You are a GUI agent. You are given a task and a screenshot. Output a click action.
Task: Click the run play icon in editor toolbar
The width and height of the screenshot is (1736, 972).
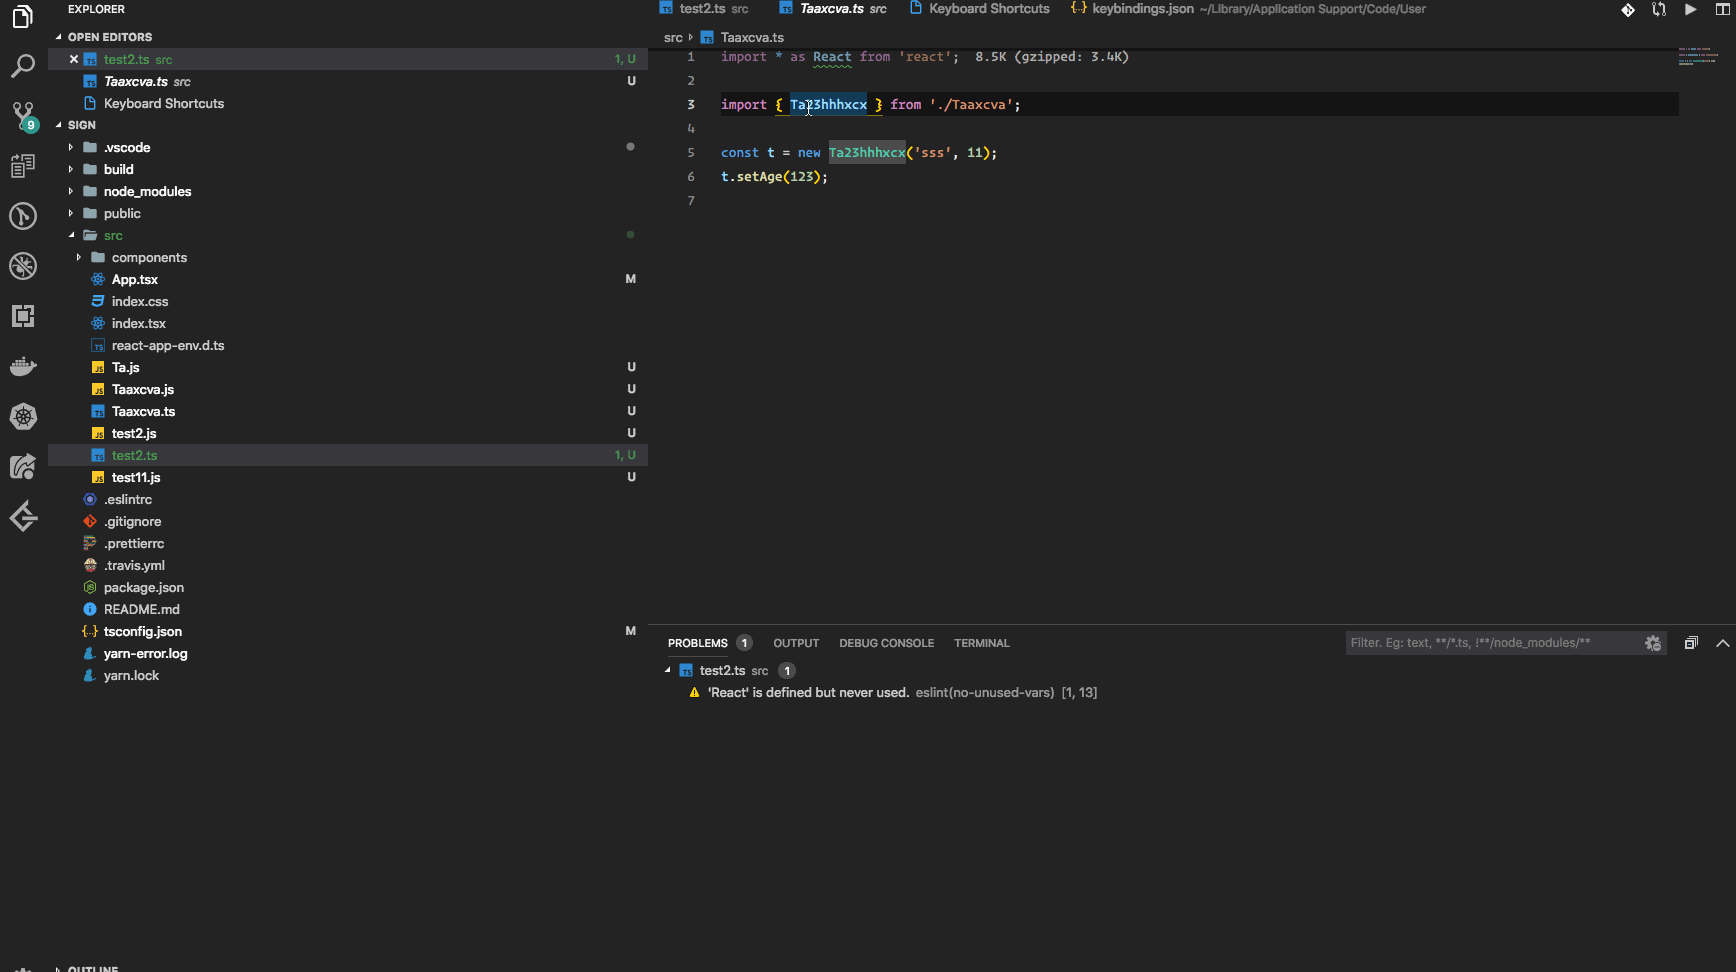tap(1690, 10)
